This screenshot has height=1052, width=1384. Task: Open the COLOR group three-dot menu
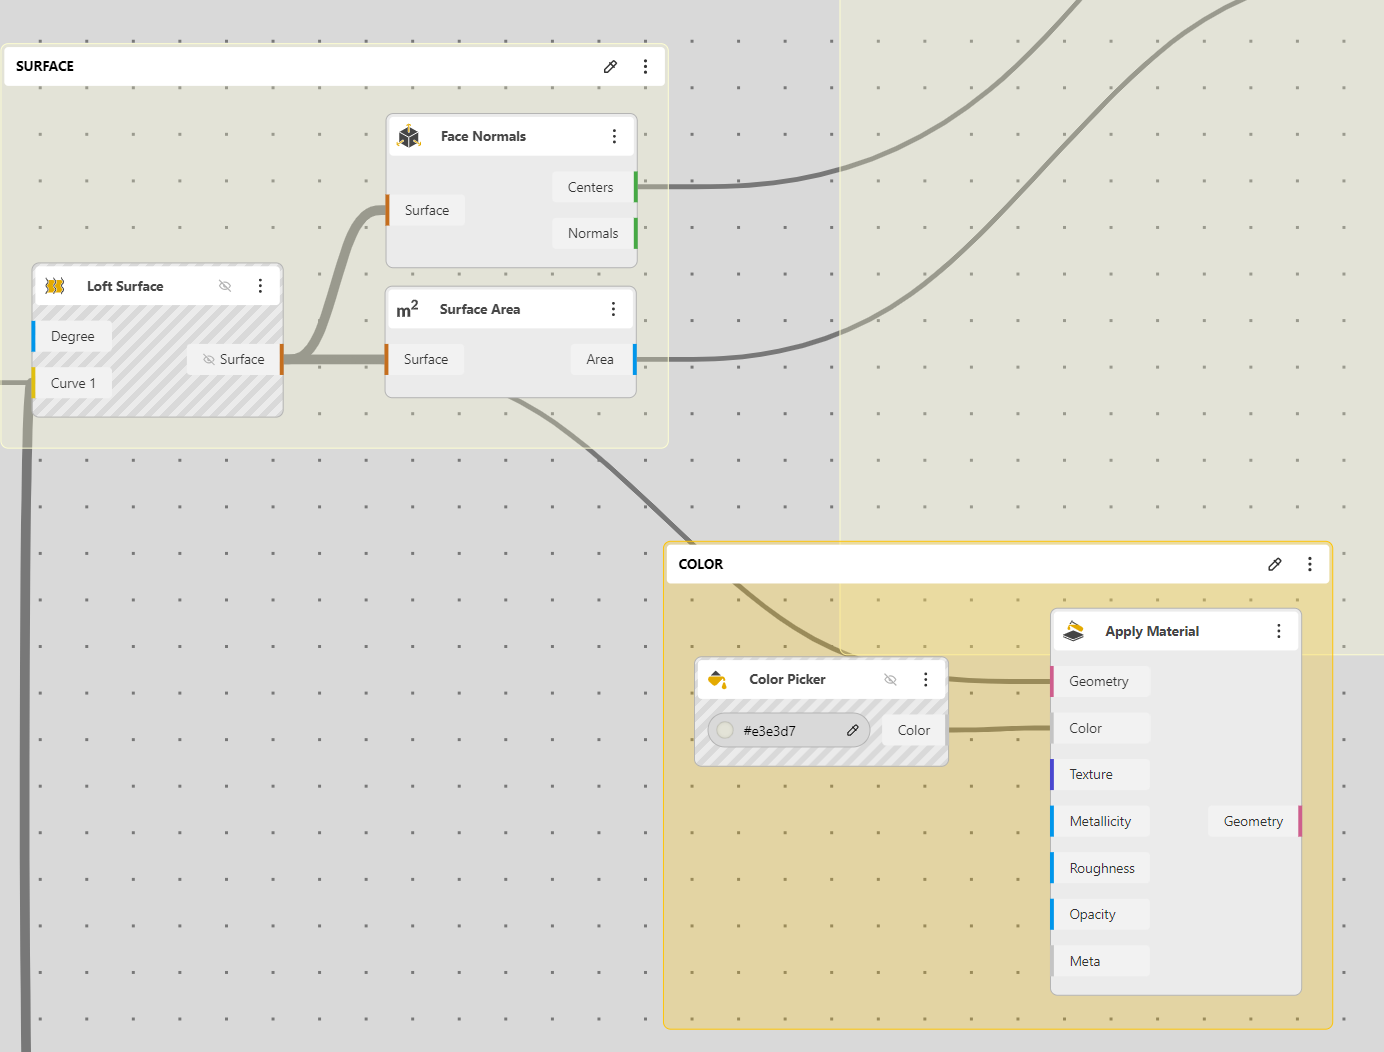pyautogui.click(x=1309, y=564)
